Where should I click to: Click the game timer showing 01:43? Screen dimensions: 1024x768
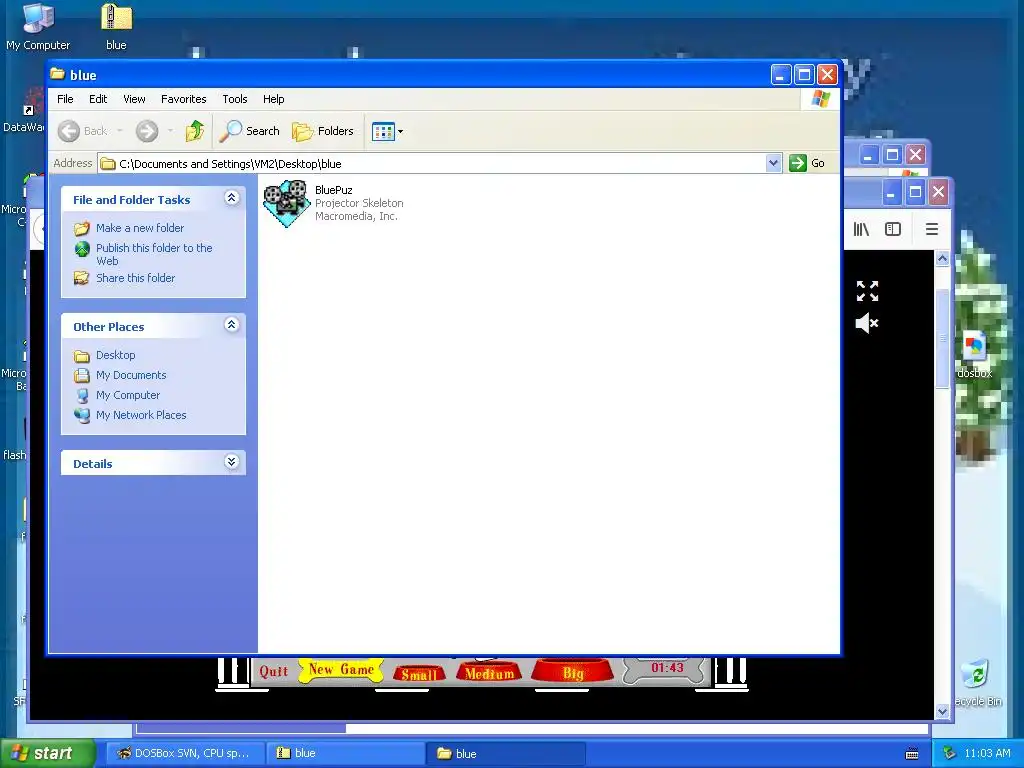(667, 668)
